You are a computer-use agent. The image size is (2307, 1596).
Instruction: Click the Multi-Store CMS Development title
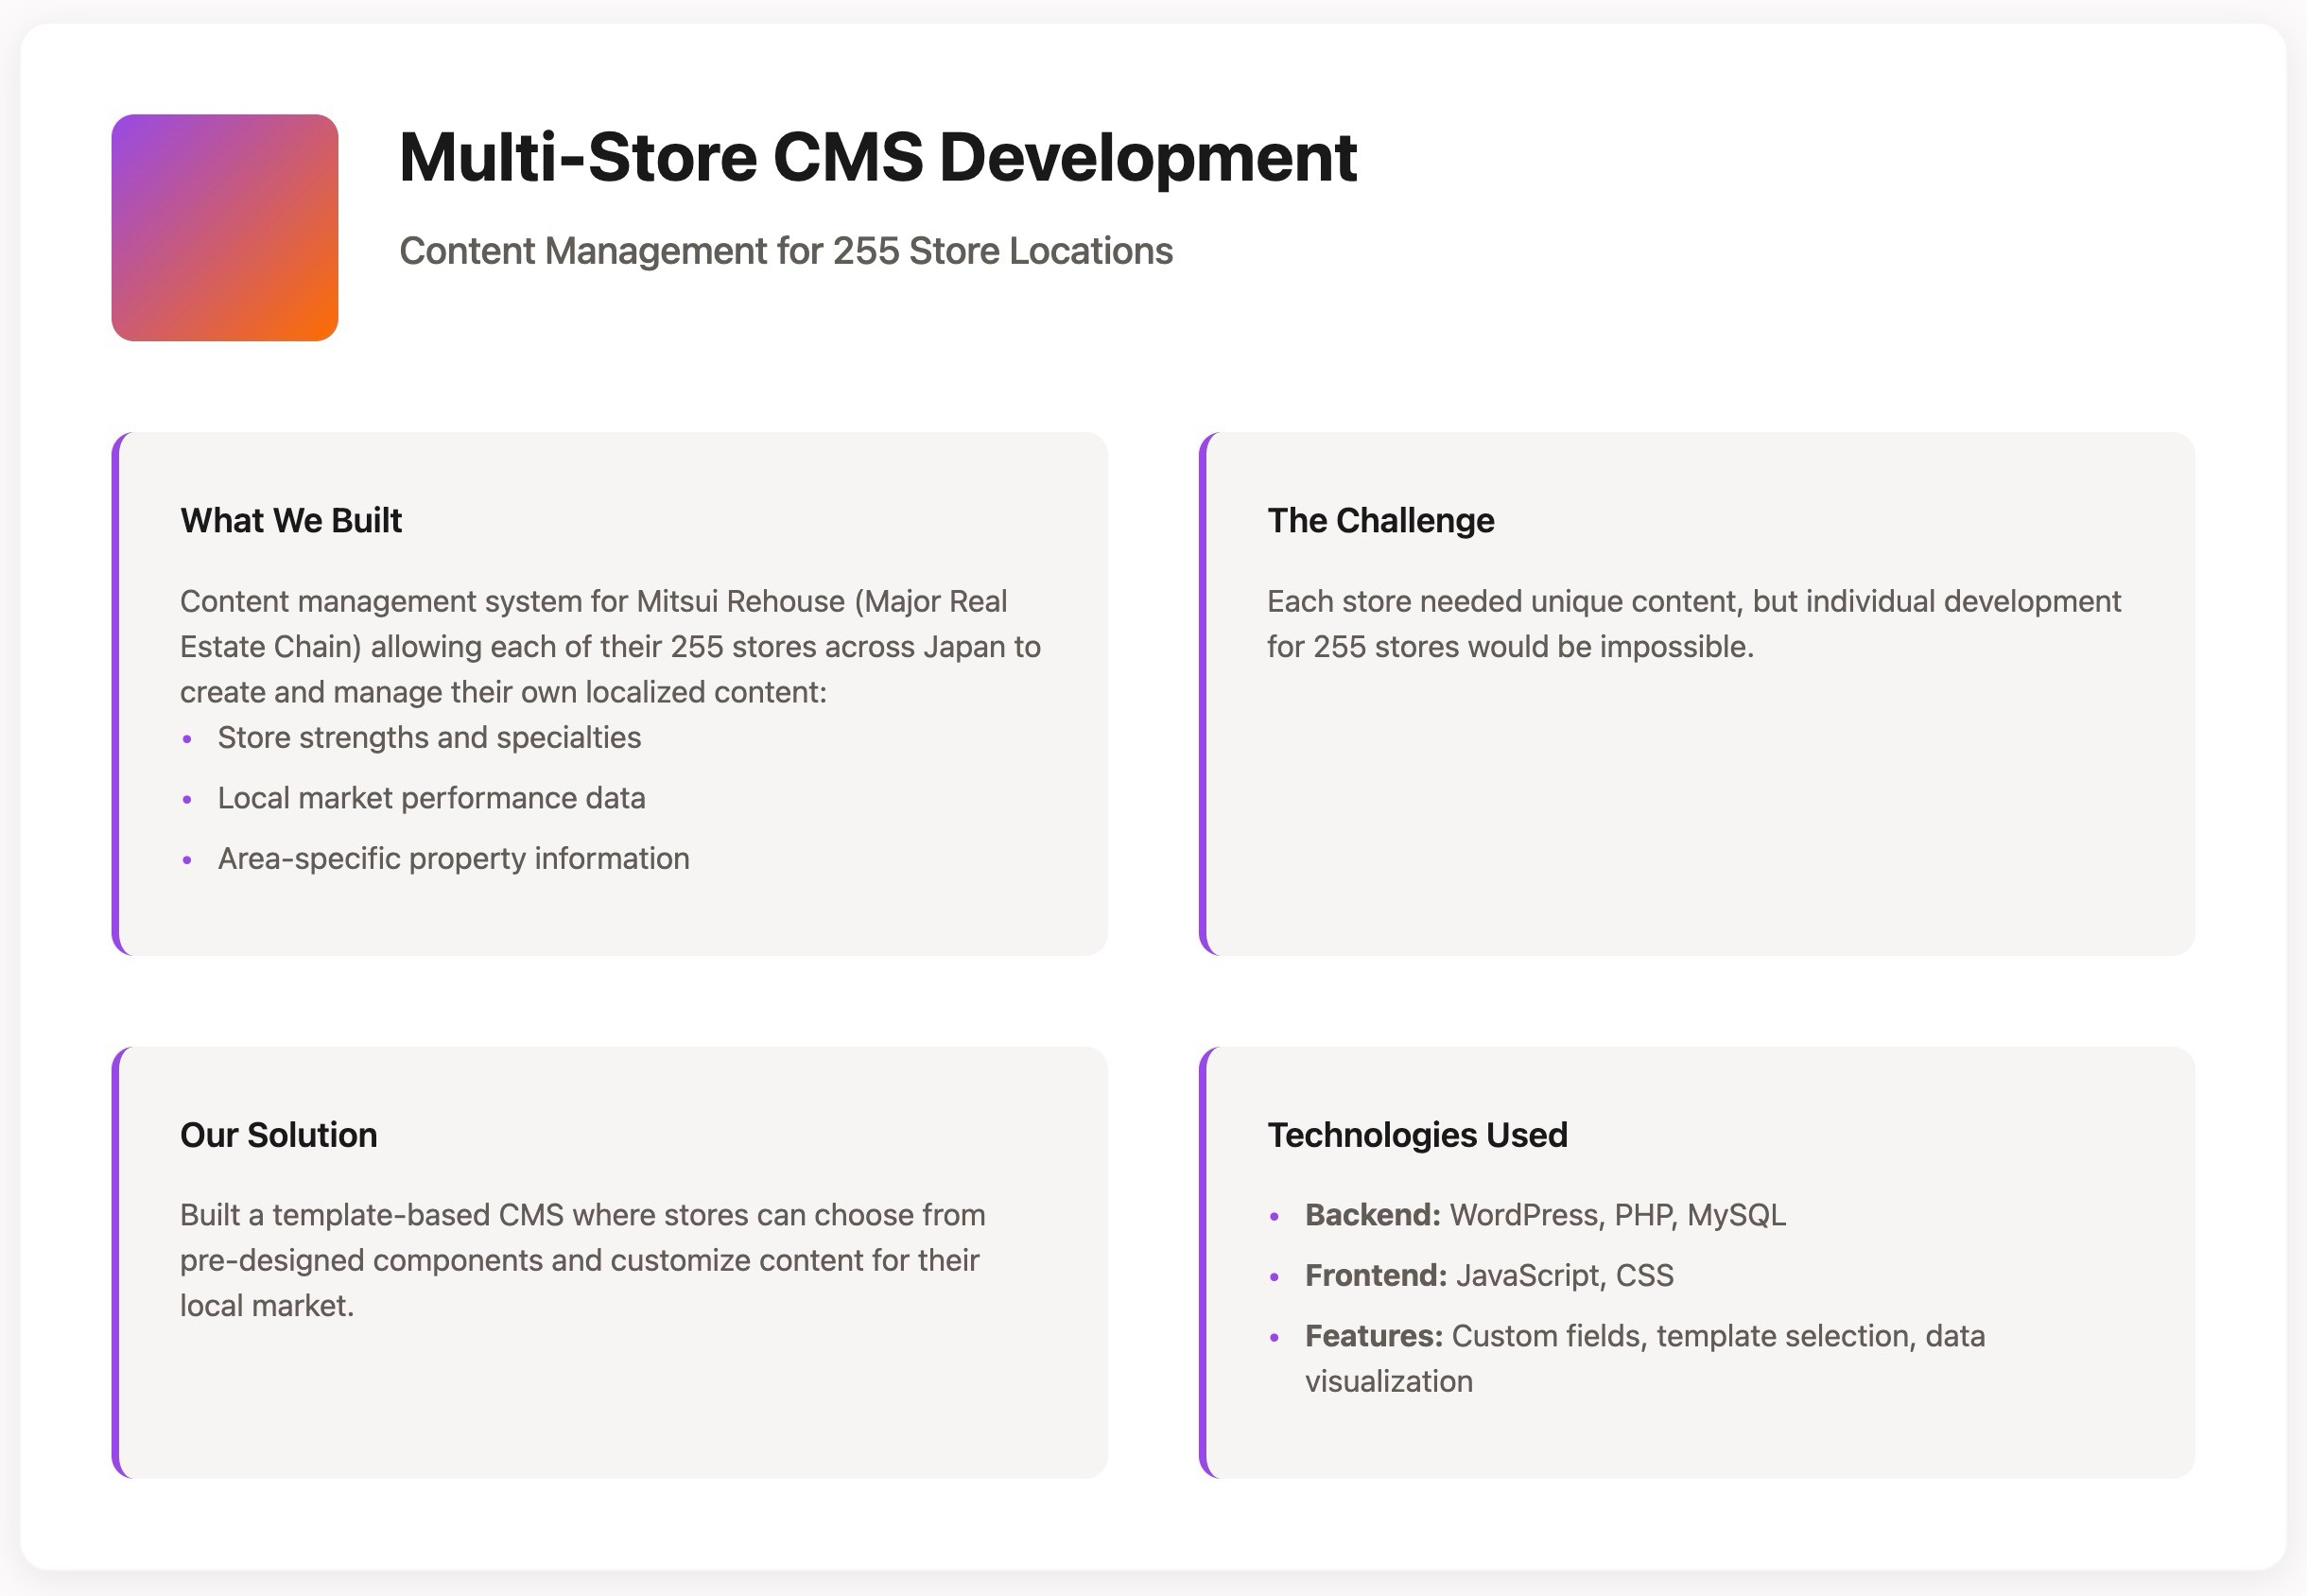pos(877,157)
